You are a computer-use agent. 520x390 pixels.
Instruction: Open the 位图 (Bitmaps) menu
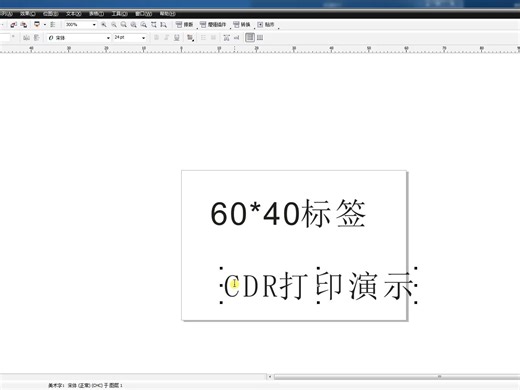(51, 14)
